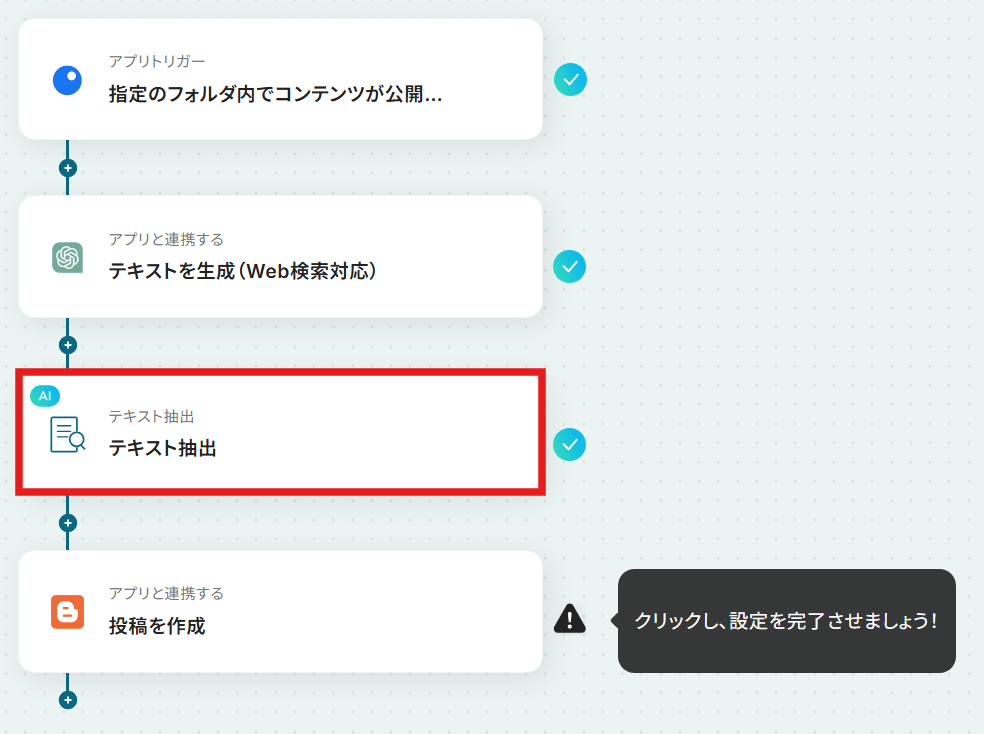Click the completed checkmark beside app trigger
This screenshot has width=984, height=734.
(x=570, y=80)
